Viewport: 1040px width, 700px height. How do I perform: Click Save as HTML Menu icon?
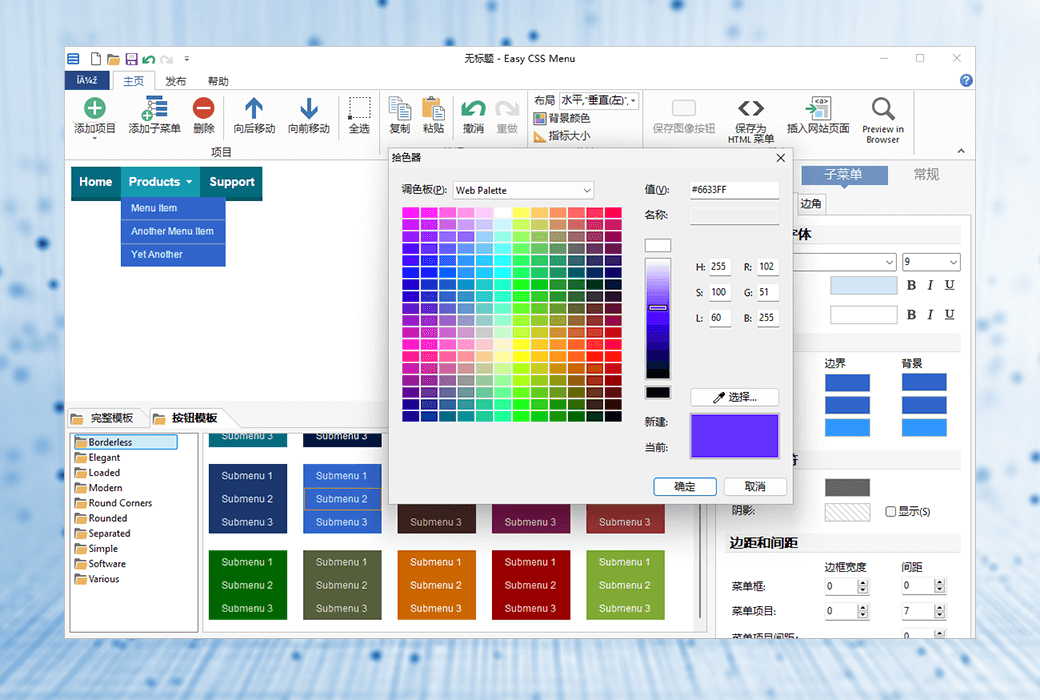point(751,108)
